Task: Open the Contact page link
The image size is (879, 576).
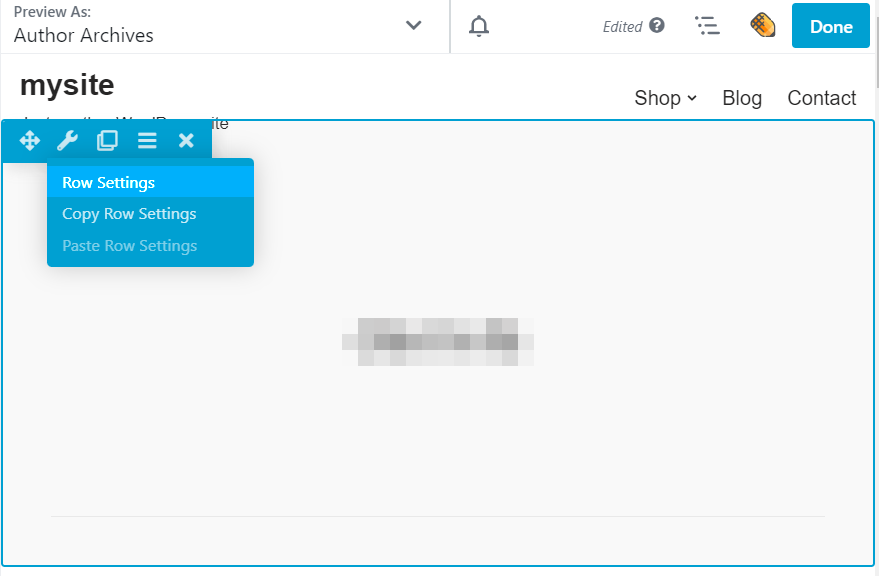Action: (821, 98)
